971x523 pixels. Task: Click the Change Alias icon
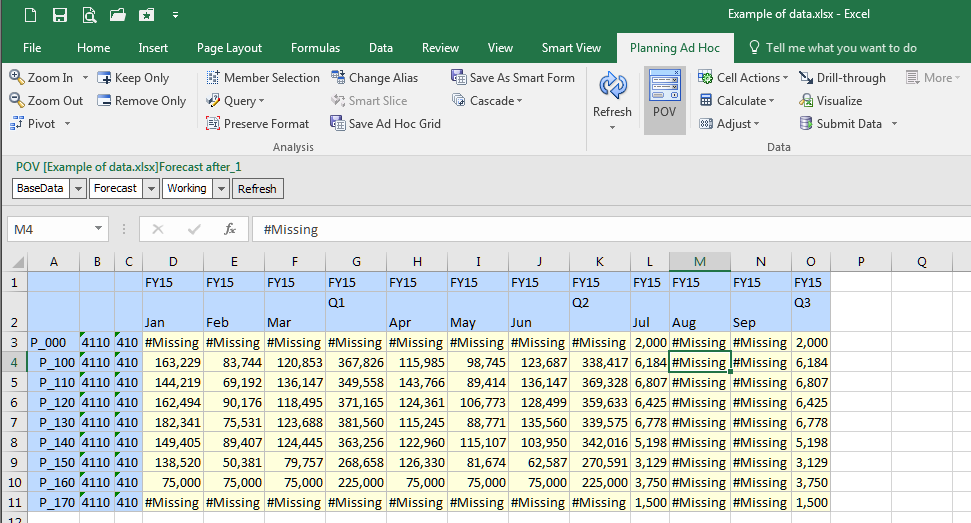(338, 78)
